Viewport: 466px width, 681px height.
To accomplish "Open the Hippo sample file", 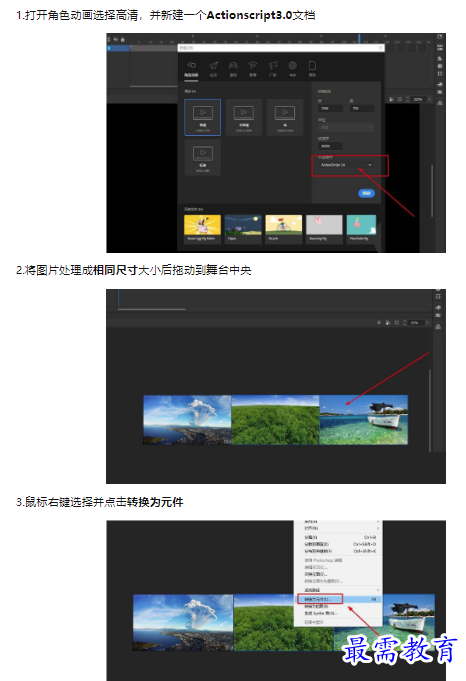I will pyautogui.click(x=243, y=228).
